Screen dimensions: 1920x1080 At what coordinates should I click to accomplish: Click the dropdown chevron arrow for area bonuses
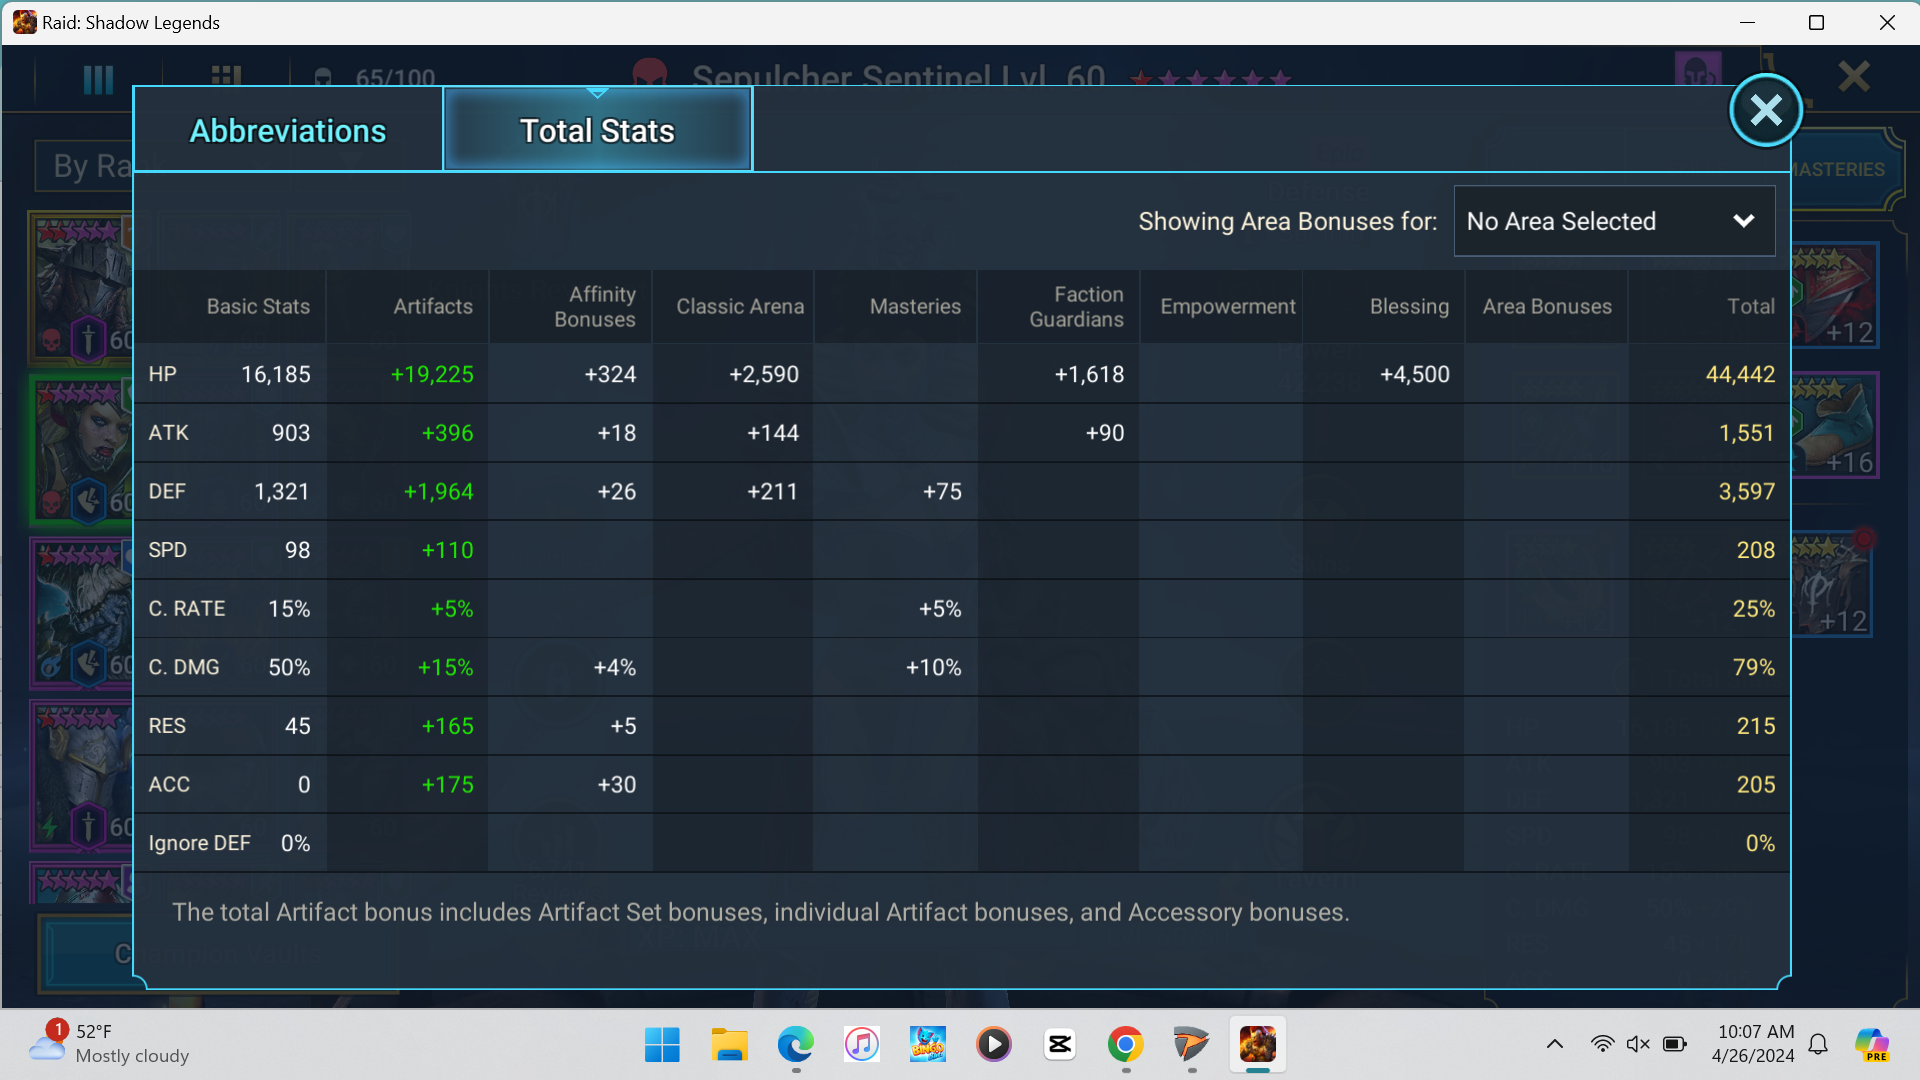pyautogui.click(x=1743, y=221)
